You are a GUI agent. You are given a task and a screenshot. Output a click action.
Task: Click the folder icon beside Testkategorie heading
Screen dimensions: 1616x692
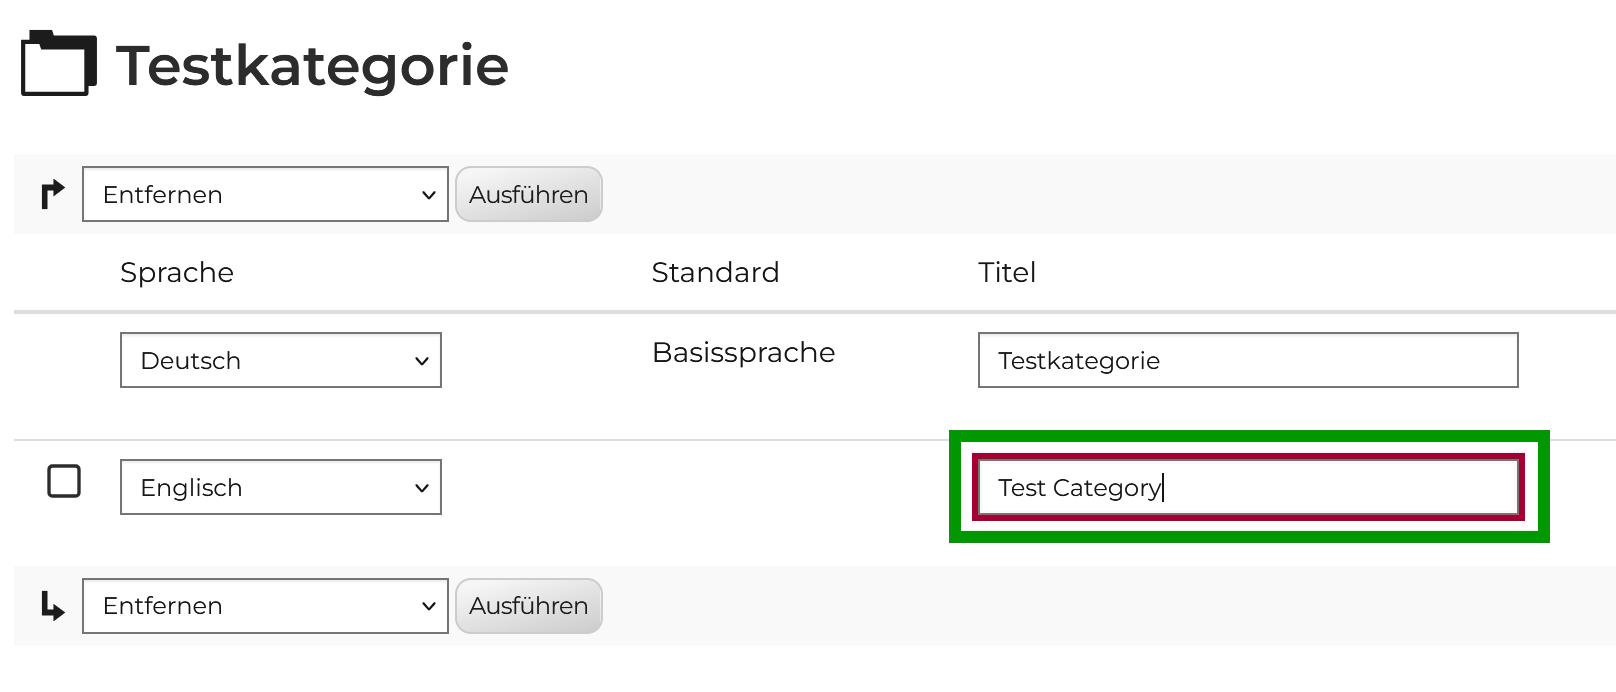pyautogui.click(x=58, y=64)
